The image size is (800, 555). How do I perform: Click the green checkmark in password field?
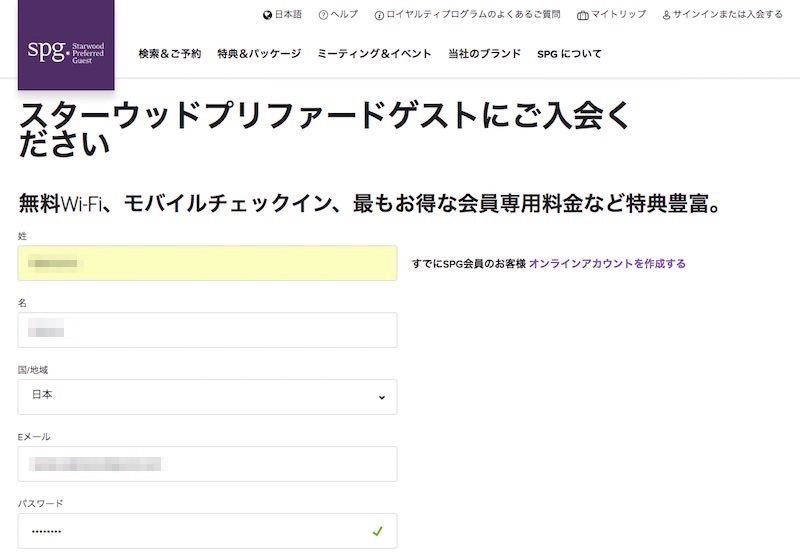tap(378, 531)
